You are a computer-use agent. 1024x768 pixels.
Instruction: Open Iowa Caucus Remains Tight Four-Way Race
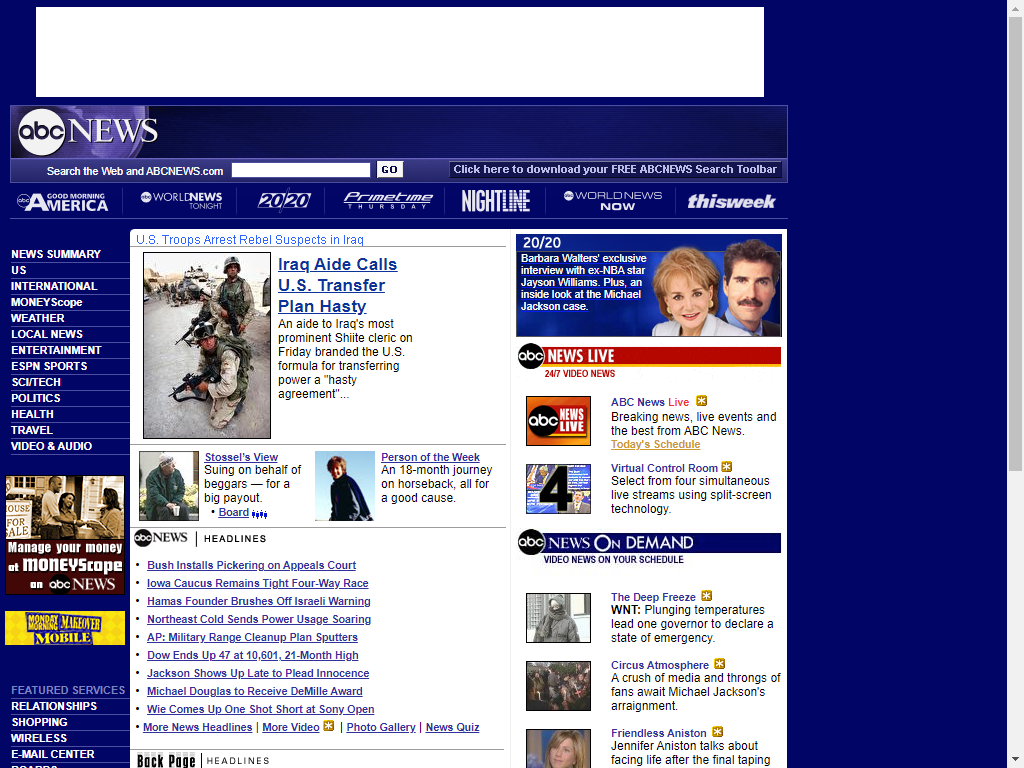[257, 583]
